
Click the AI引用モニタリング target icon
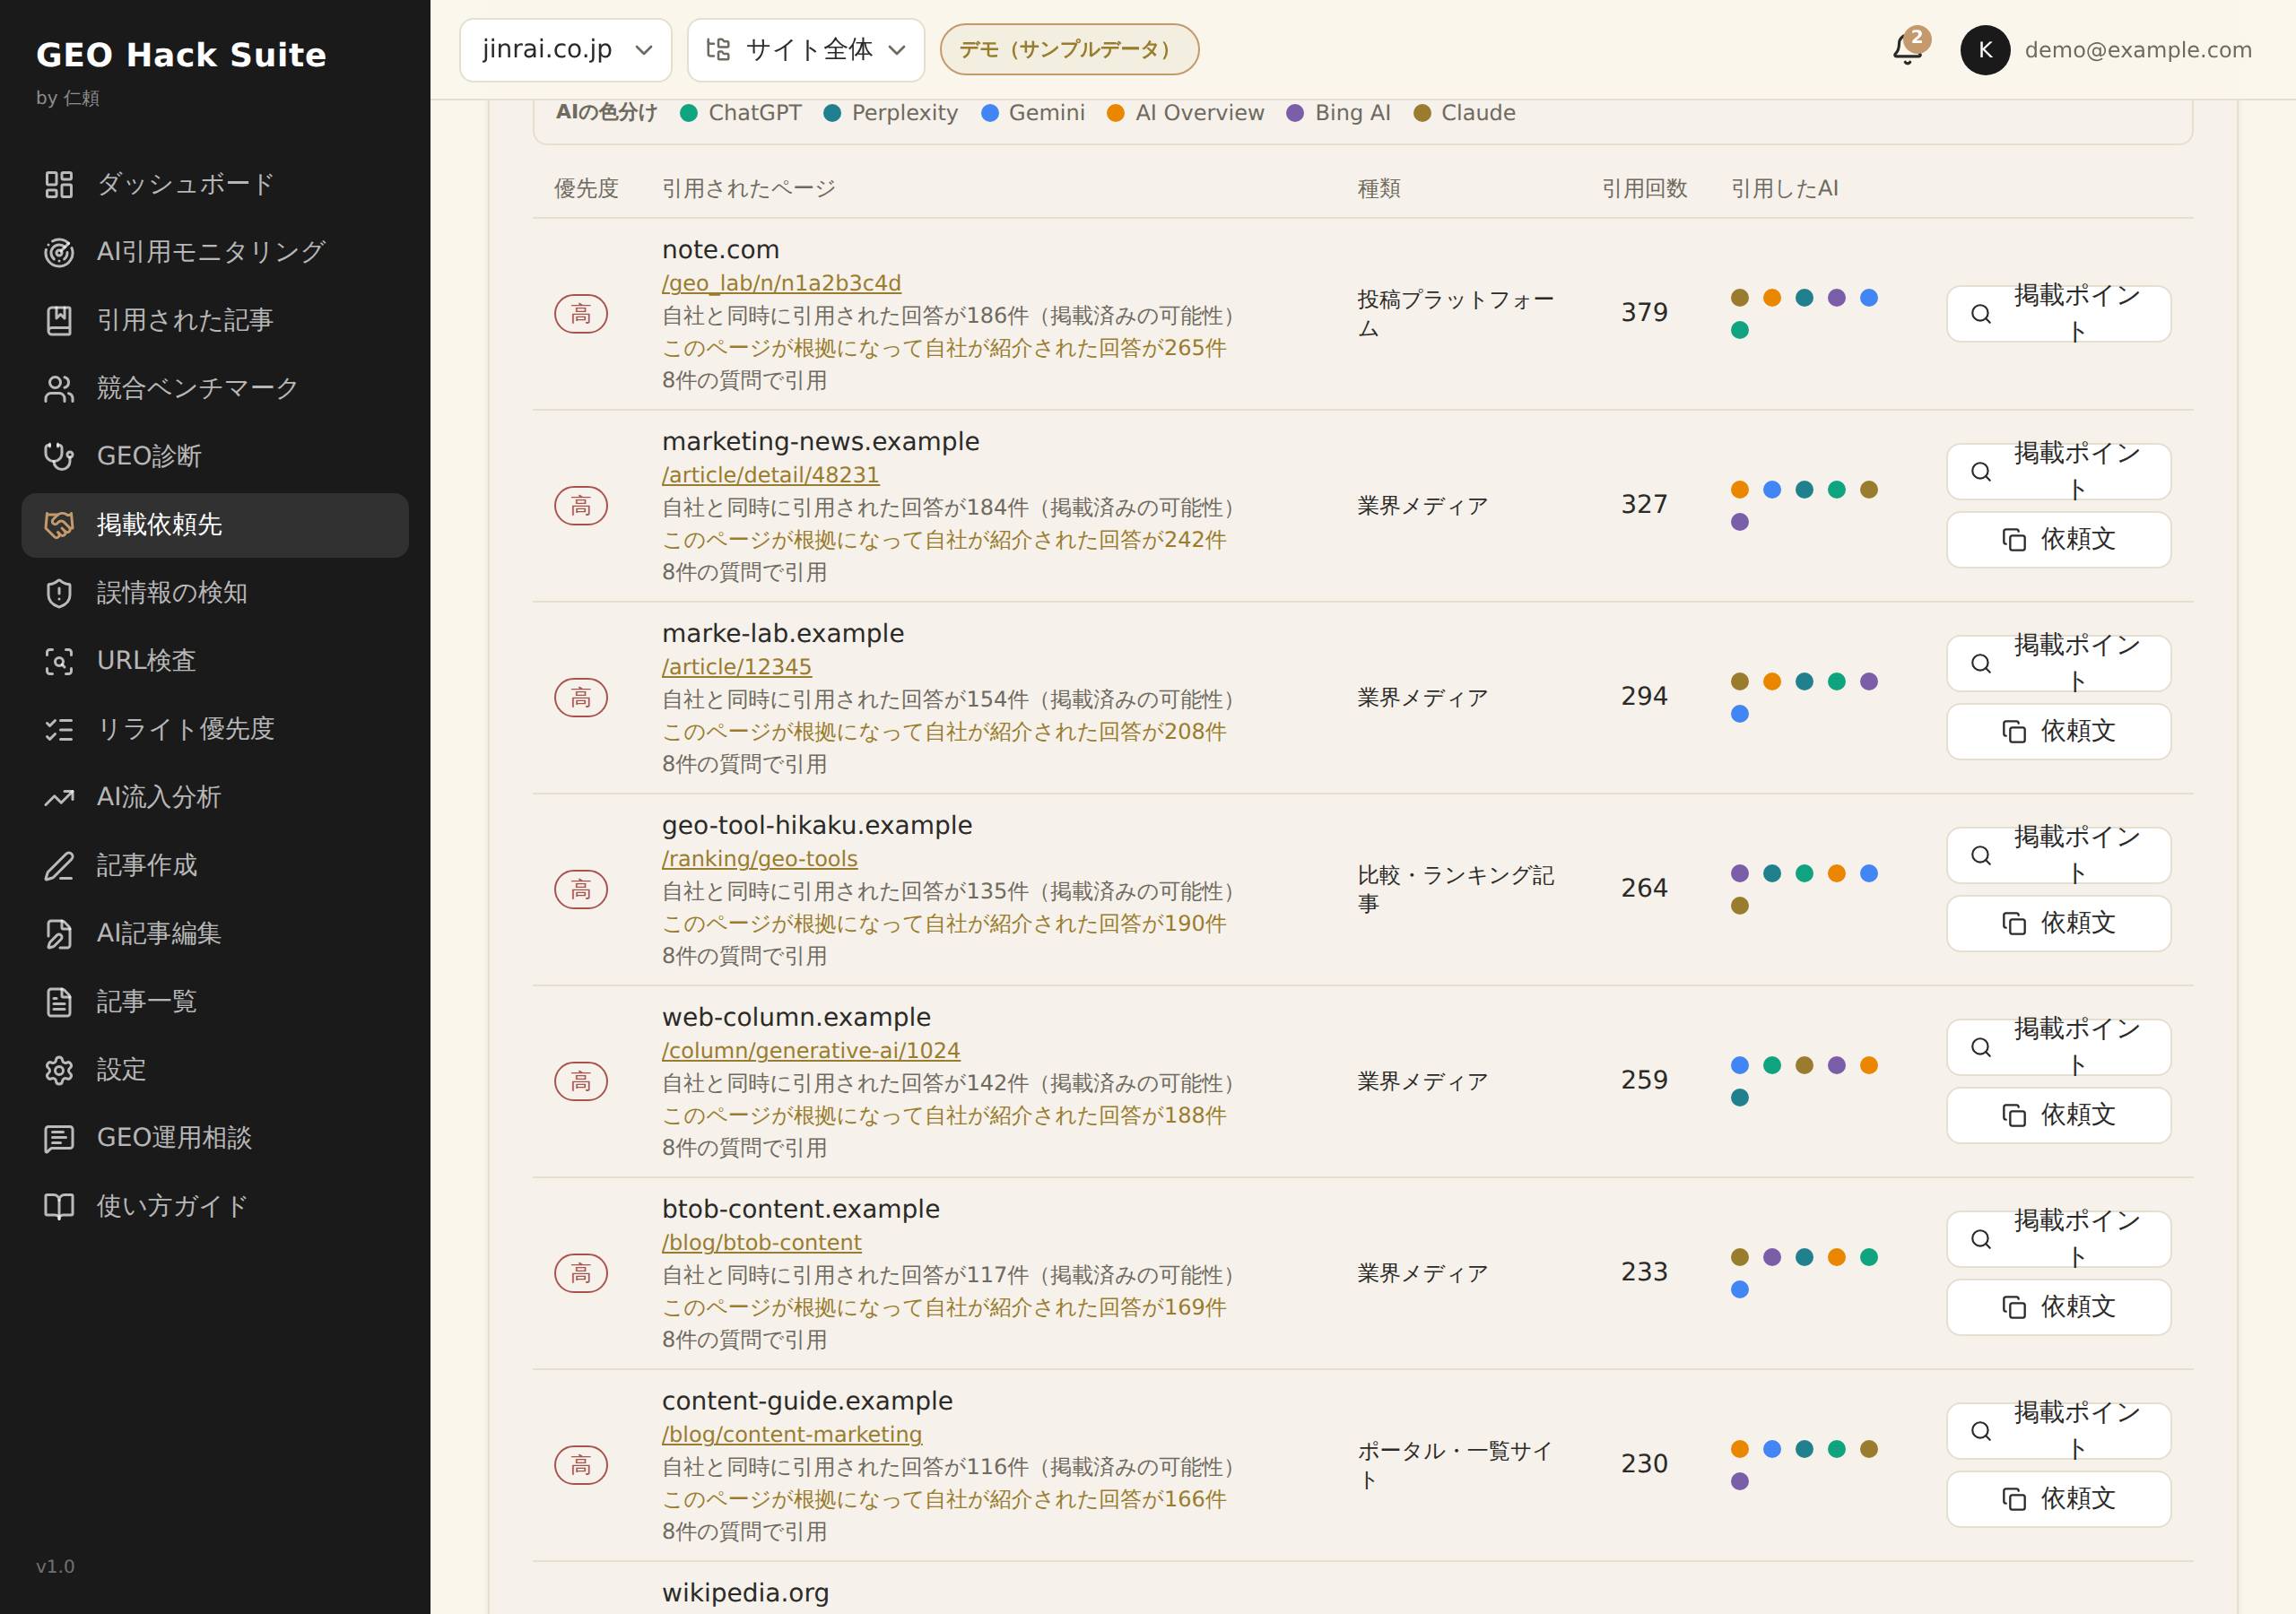pos(59,252)
